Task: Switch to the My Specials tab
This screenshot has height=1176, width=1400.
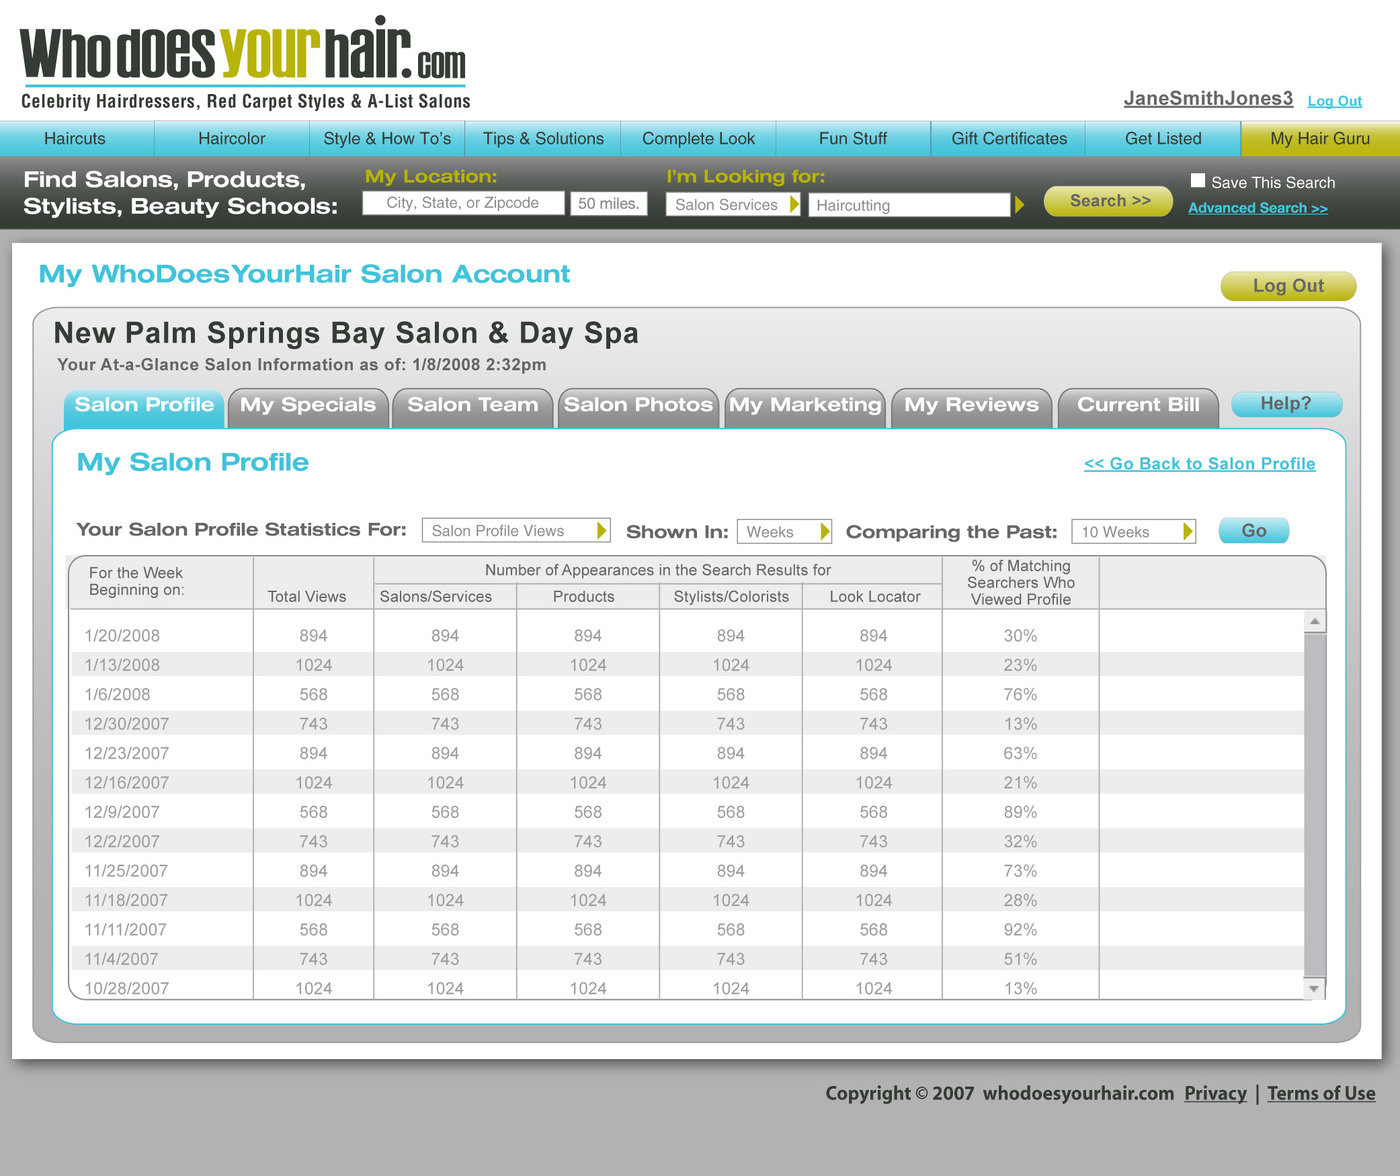Action: [308, 406]
